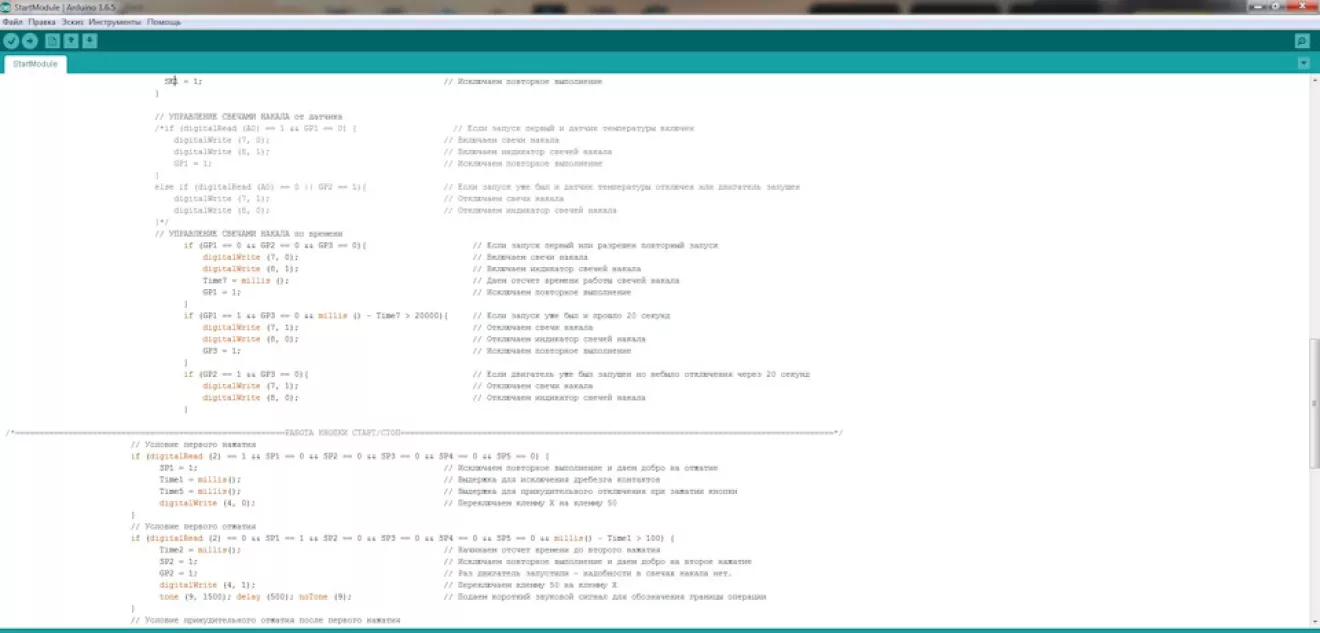This screenshot has height=633, width=1320.
Task: Open the Файл menu
Action: click(x=12, y=21)
